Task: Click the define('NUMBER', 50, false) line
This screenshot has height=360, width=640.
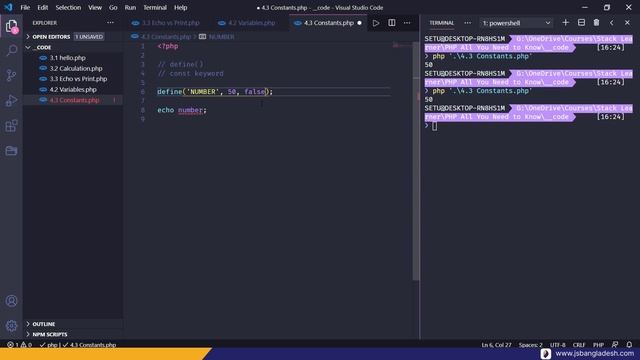Action: coord(215,92)
